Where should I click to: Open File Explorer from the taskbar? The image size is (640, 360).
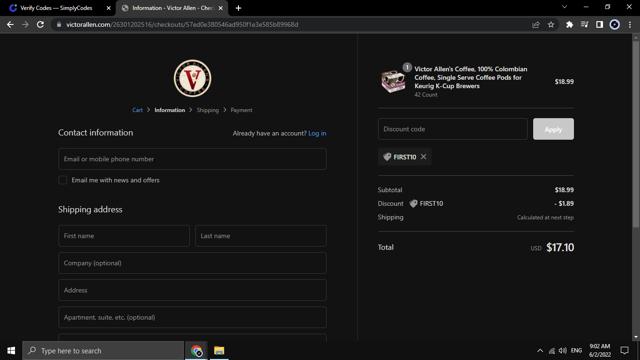coord(219,351)
